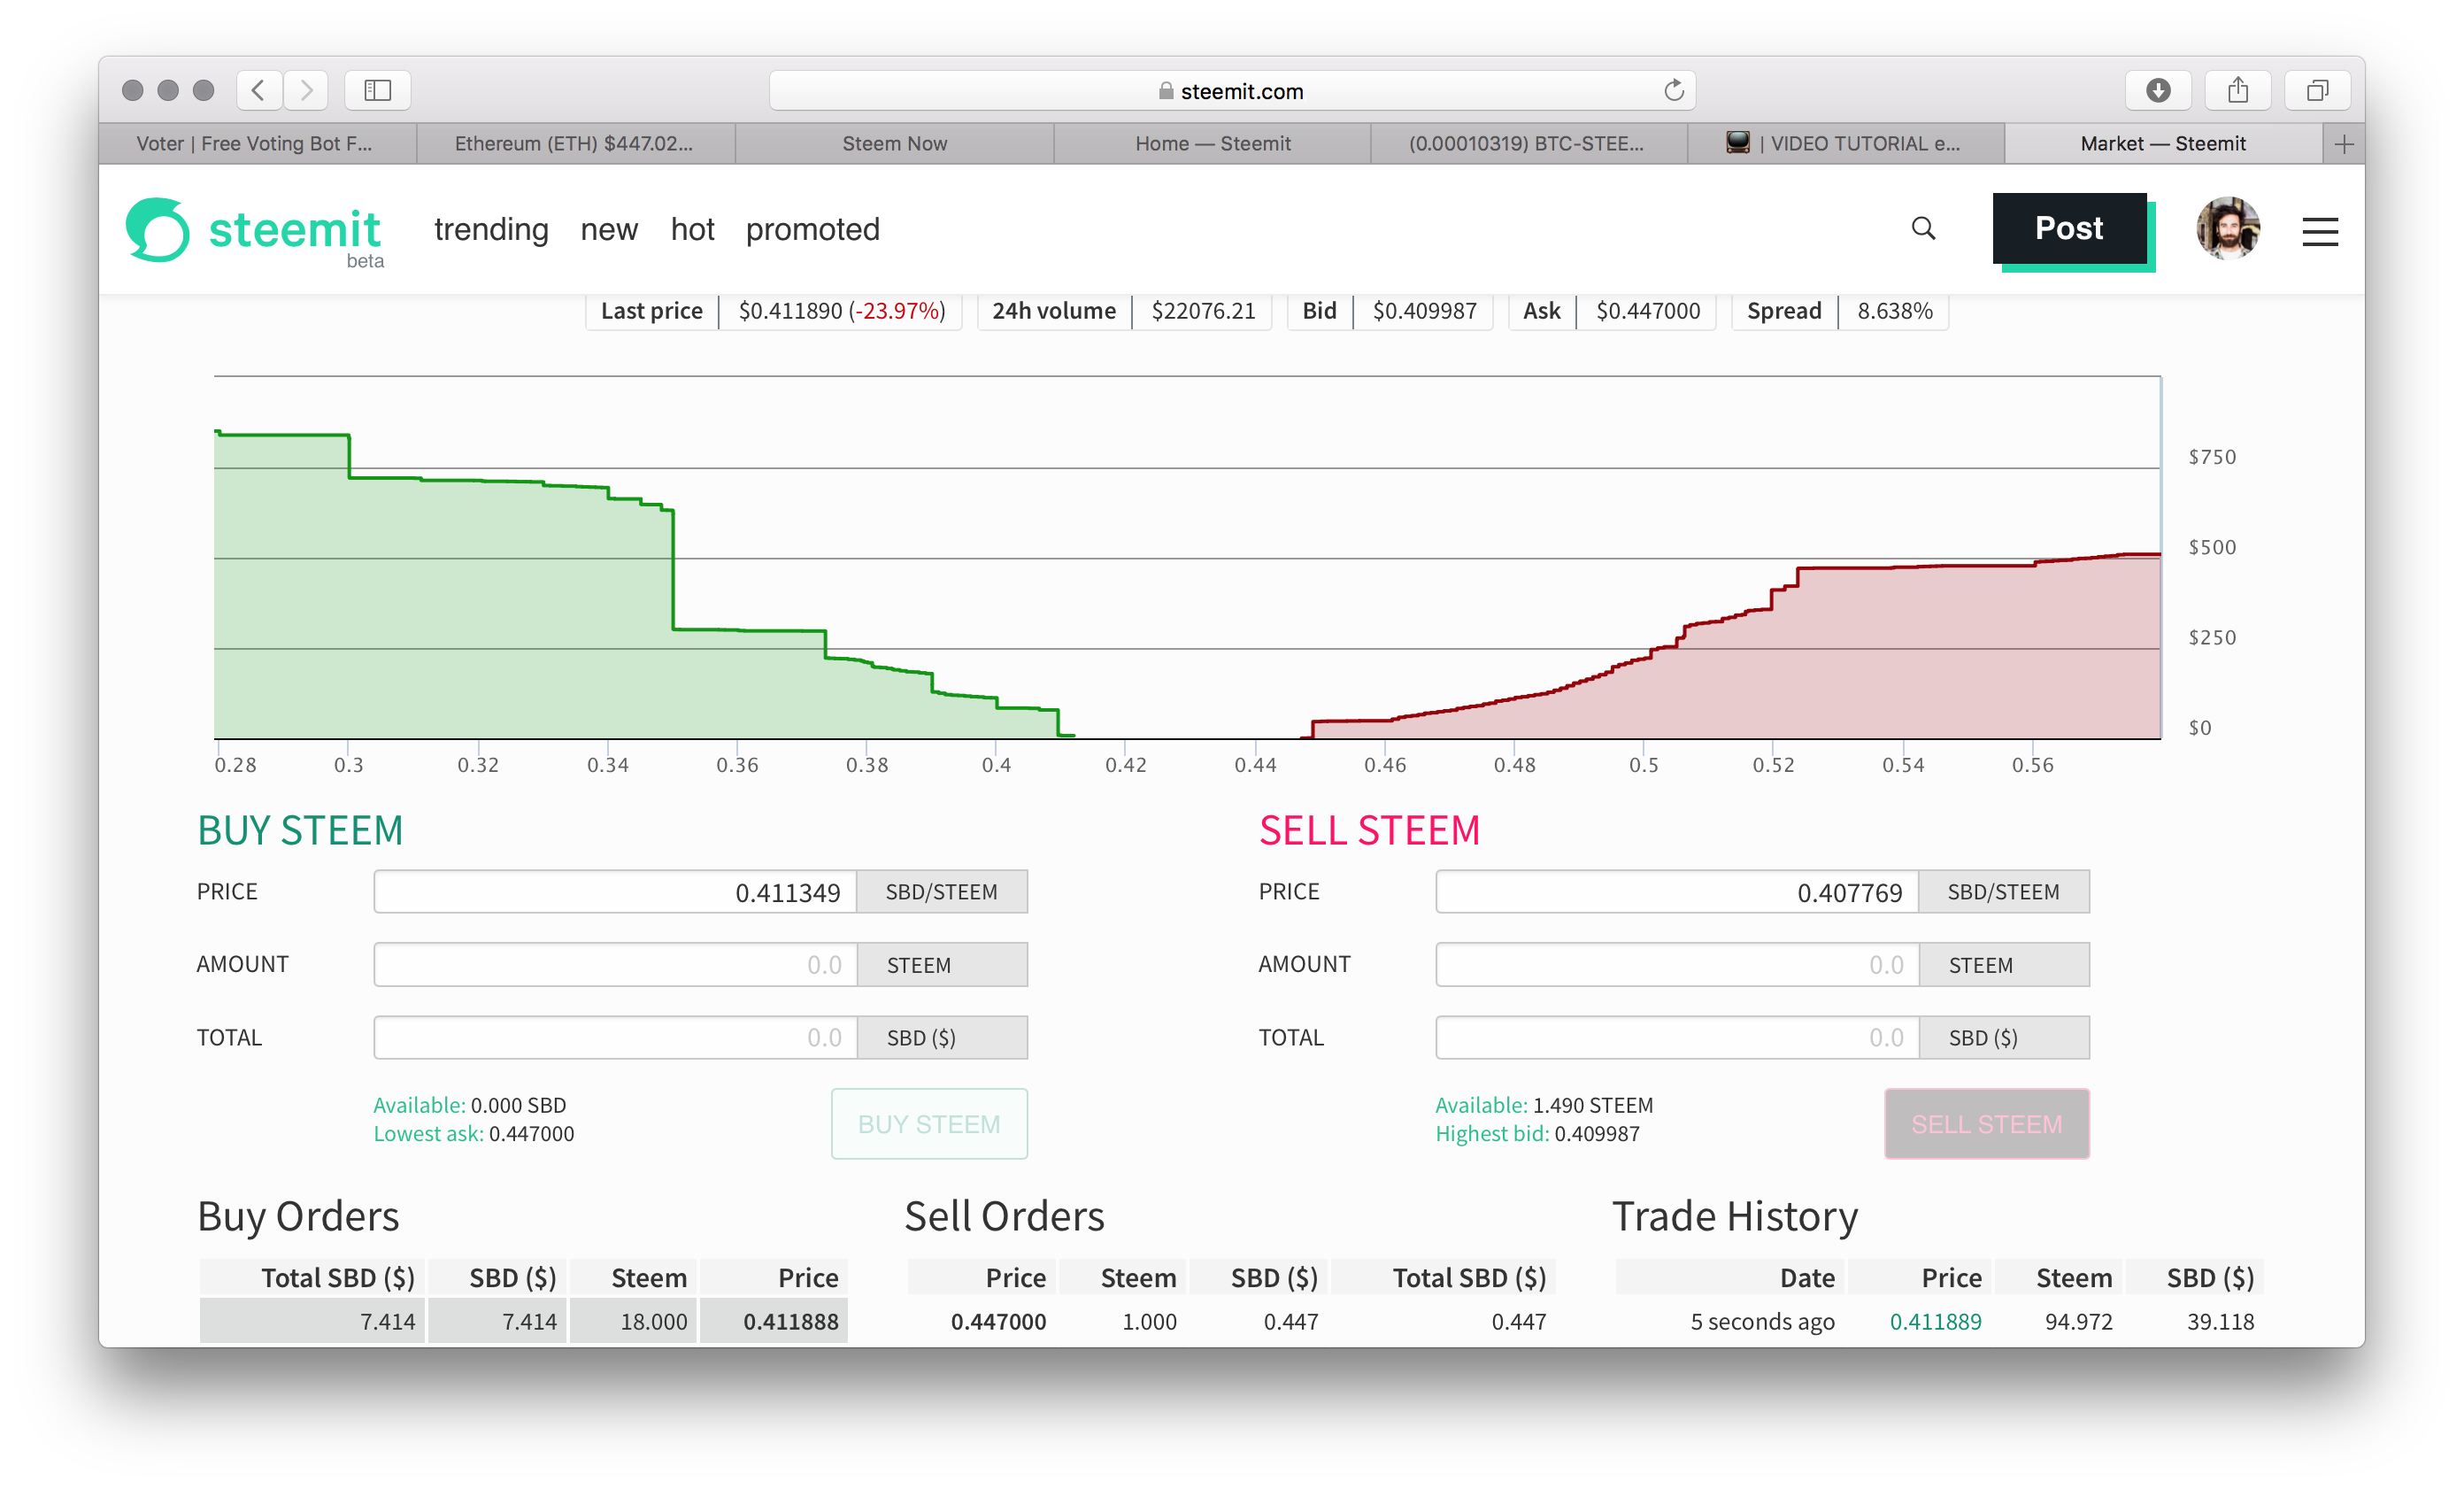Click the Spread value 8.638%
This screenshot has width=2464, height=1489.
[x=1895, y=311]
